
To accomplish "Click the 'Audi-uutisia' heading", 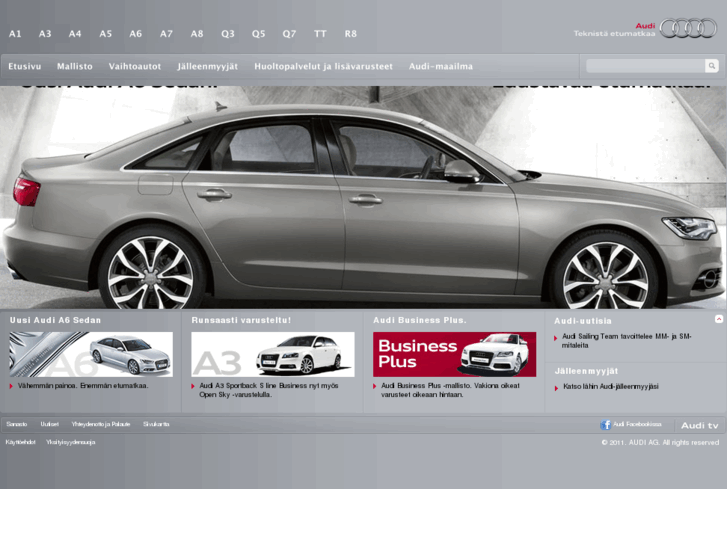I will (x=583, y=321).
